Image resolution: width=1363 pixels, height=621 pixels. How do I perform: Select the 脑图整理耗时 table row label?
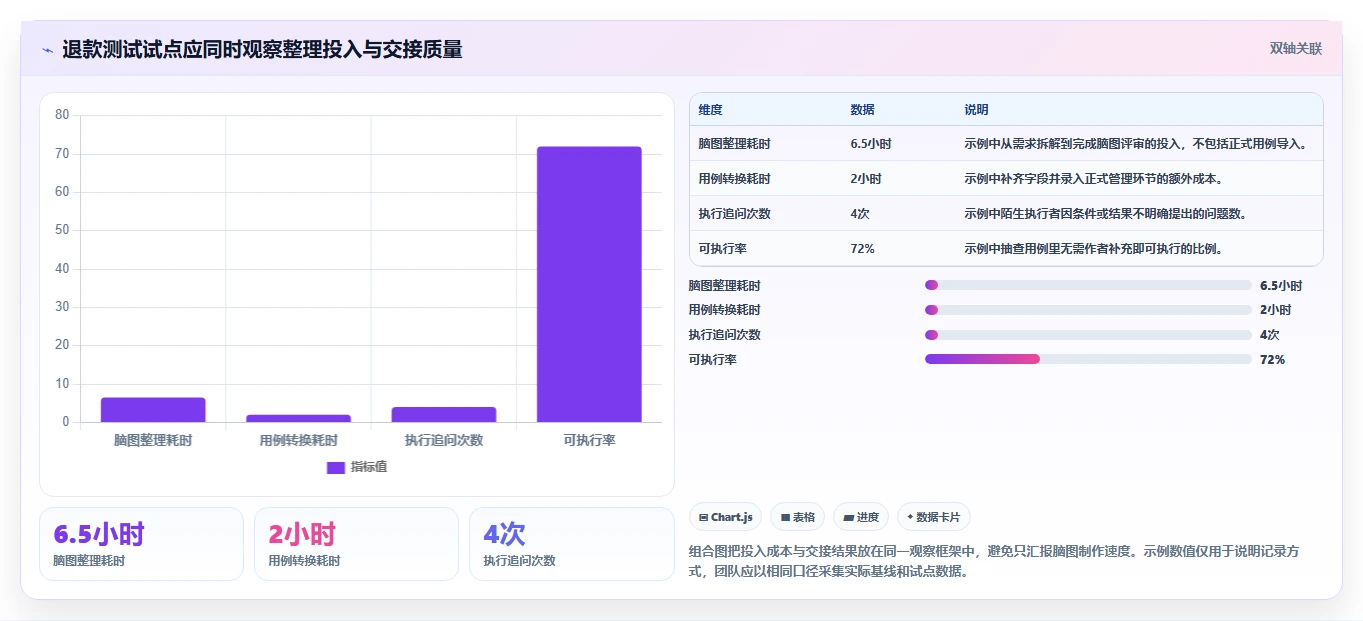click(735, 144)
